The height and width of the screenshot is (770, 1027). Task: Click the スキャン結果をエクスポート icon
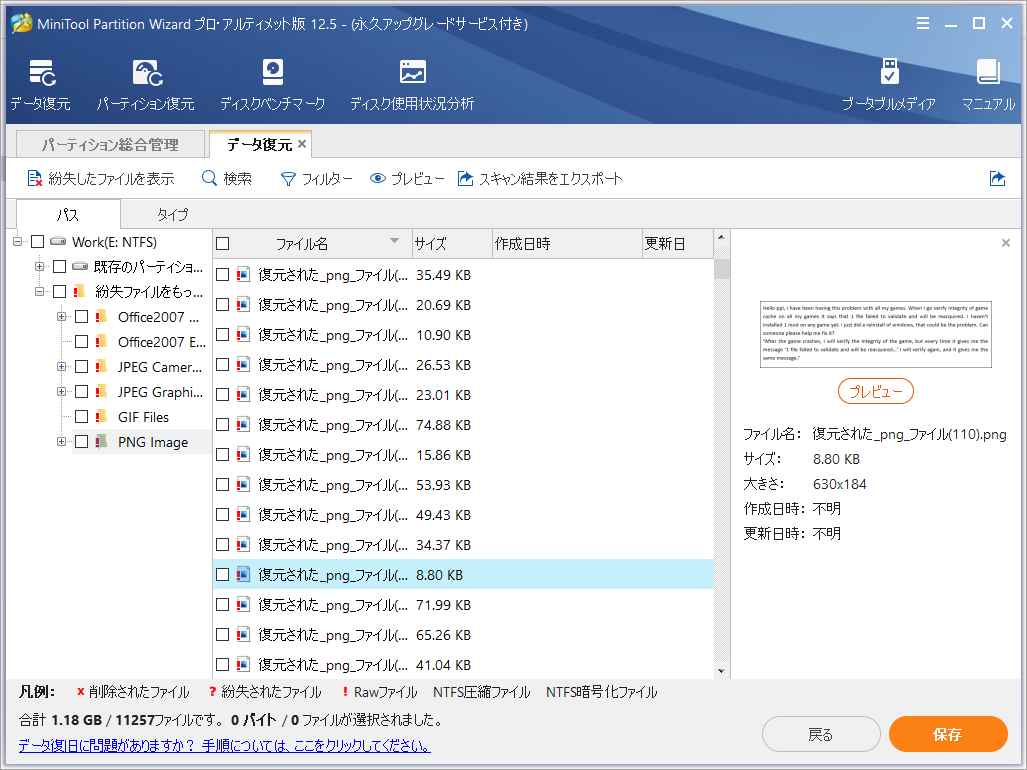tap(464, 179)
